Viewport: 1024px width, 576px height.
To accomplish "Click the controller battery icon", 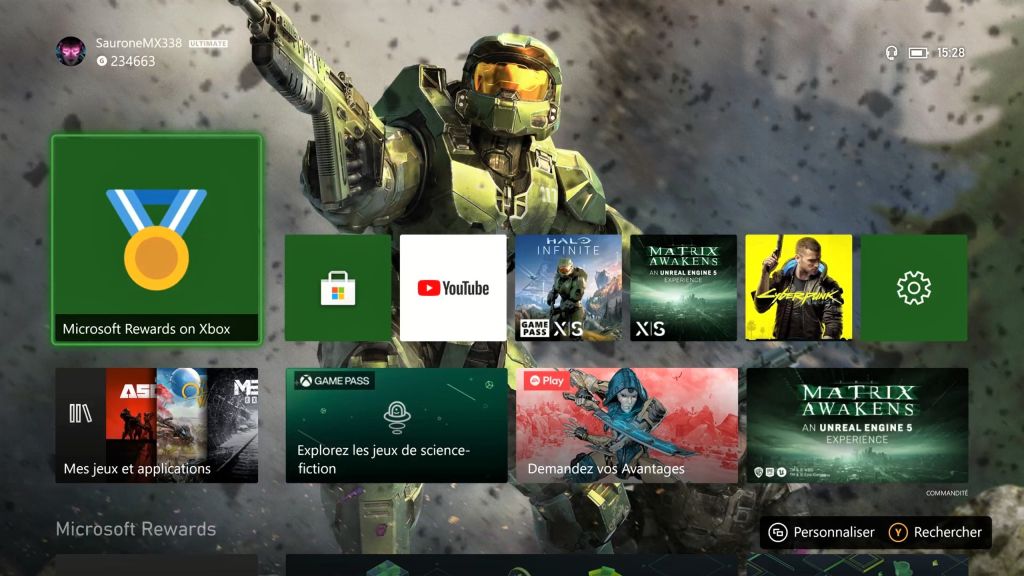I will coord(918,52).
